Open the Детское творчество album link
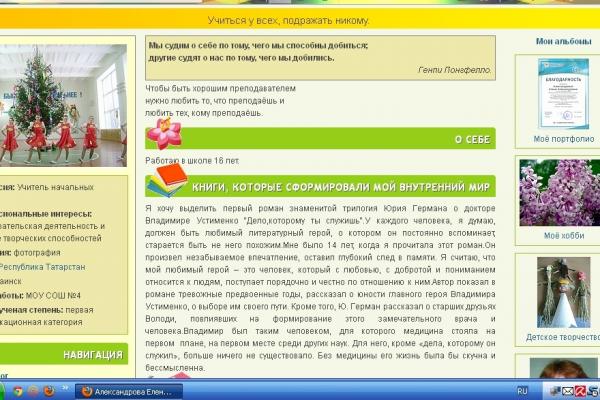The height and width of the screenshot is (400, 600). pos(563,337)
